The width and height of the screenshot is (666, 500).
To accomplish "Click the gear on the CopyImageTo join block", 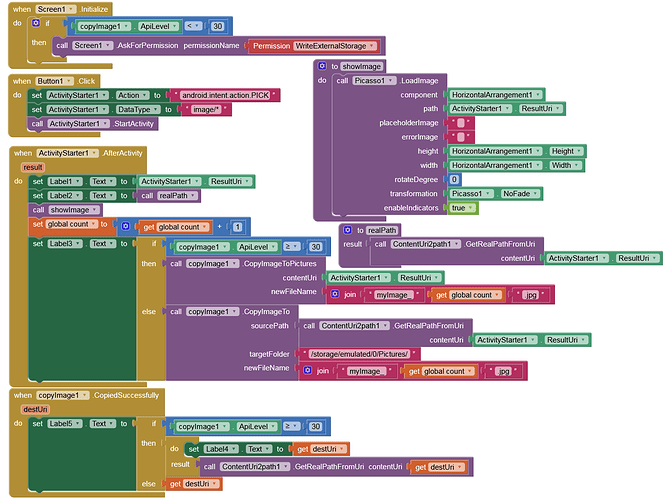I will [308, 371].
